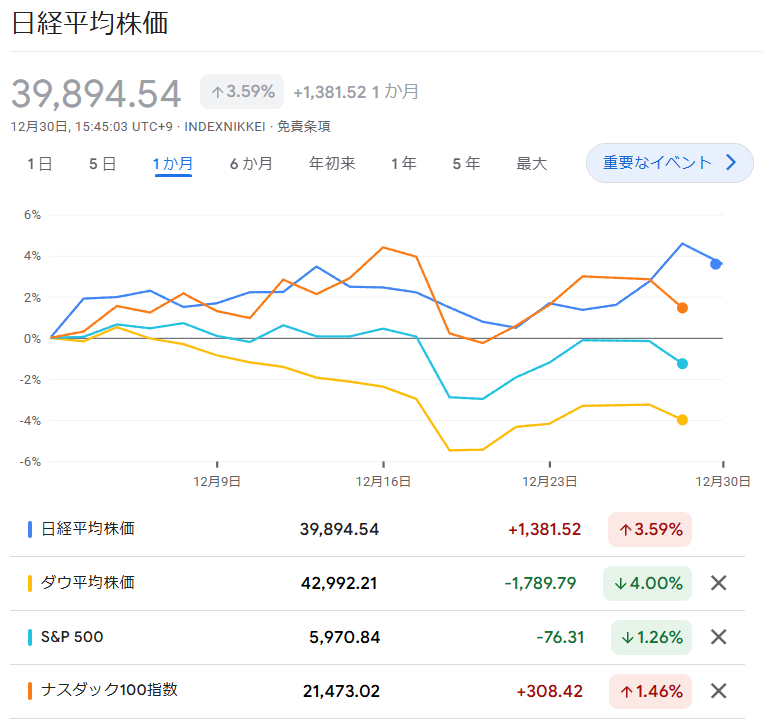Switch to the 5日 range tab

(102, 164)
